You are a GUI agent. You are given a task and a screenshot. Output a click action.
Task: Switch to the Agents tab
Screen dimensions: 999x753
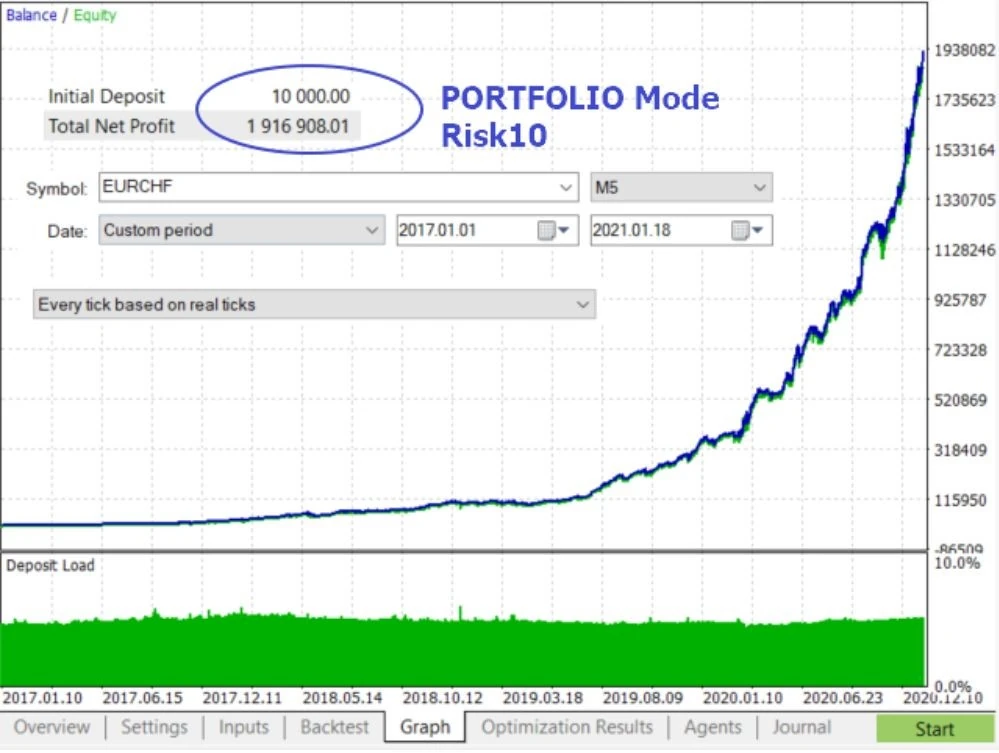pos(713,727)
